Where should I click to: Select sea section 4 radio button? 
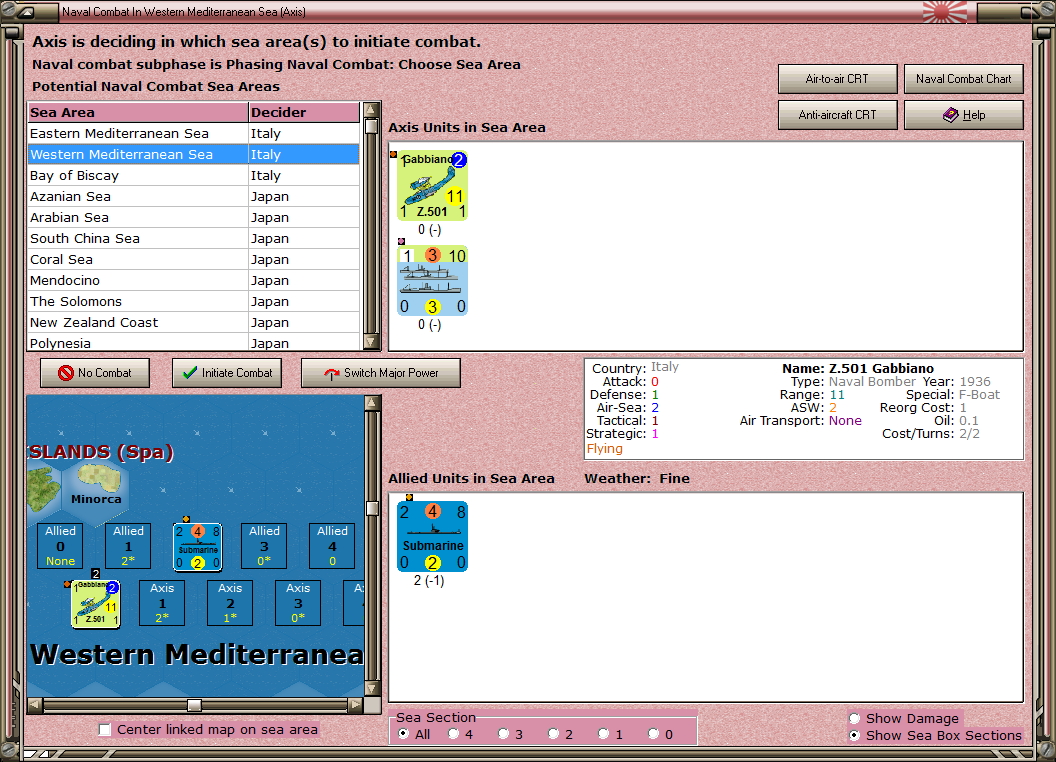453,734
